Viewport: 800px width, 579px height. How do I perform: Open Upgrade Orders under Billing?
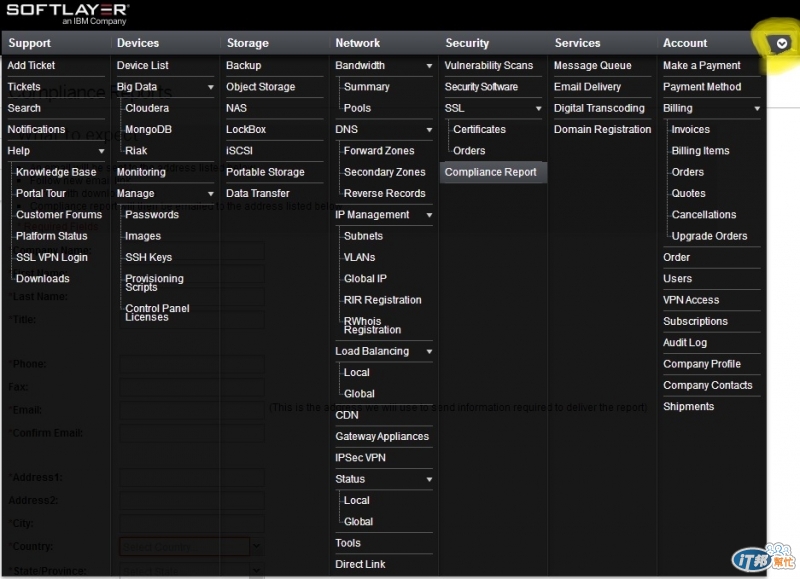[709, 236]
